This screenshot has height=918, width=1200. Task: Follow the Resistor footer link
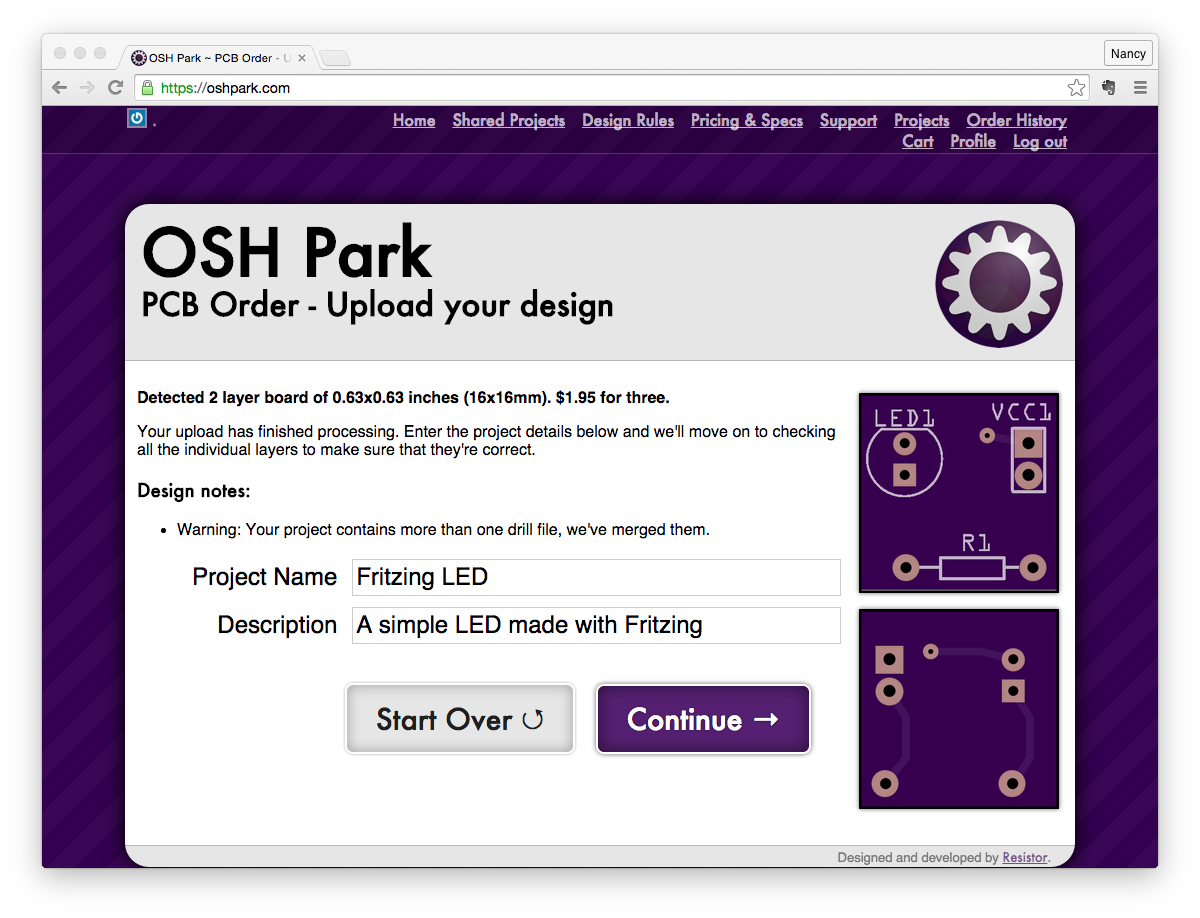[1025, 858]
